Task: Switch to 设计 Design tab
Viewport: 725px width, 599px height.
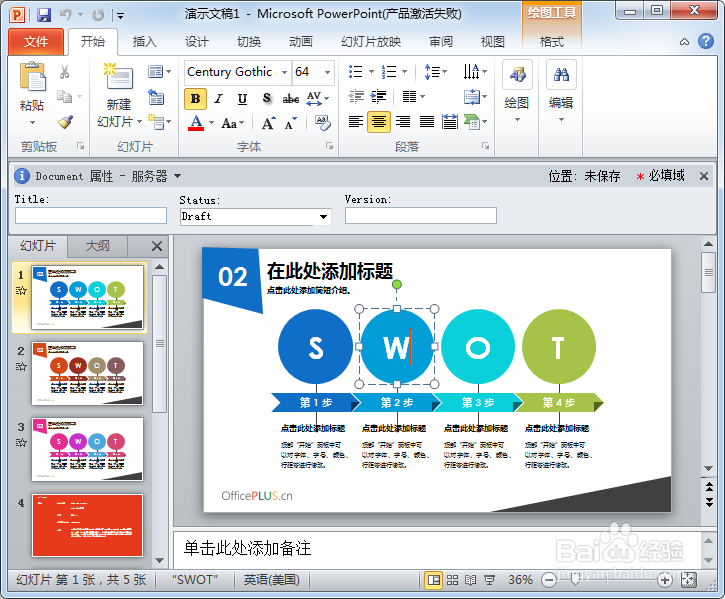Action: [197, 42]
